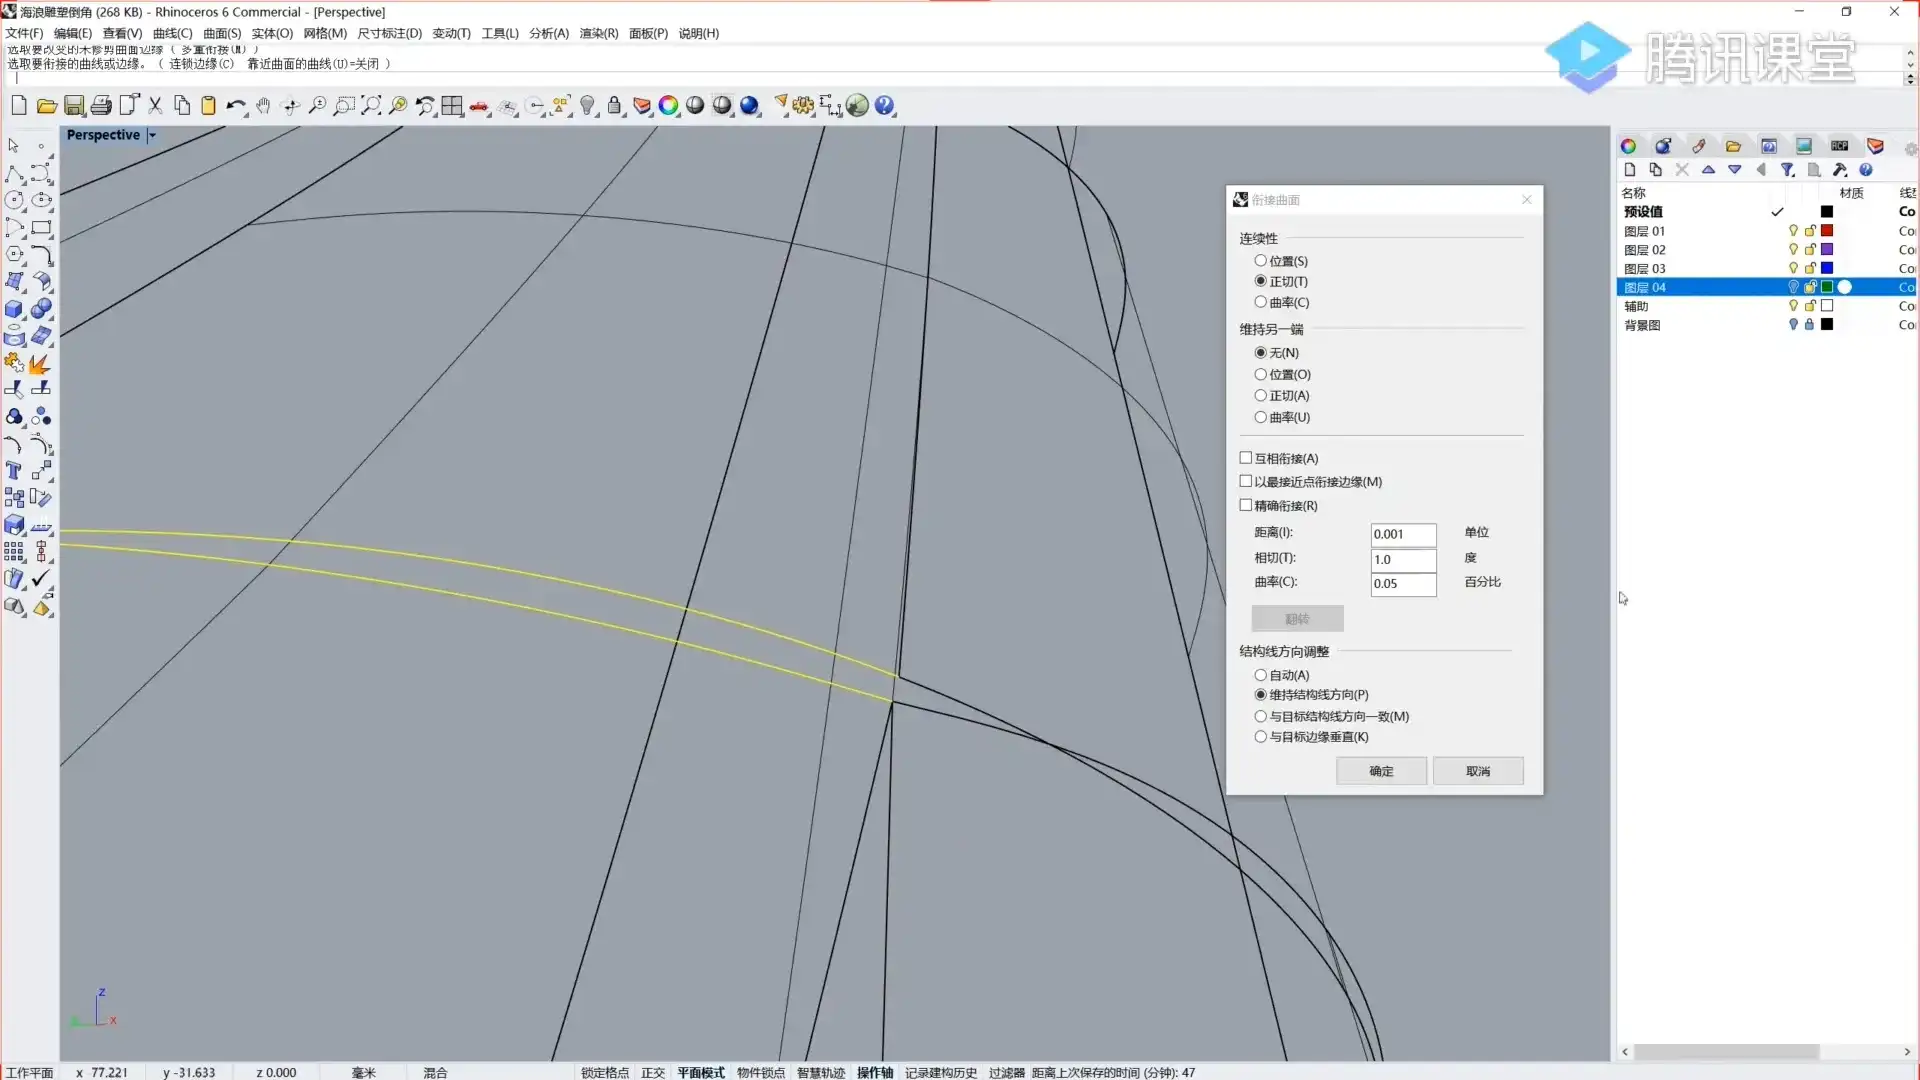Click the Undo arrow icon in toolbar
The image size is (1920, 1080).
click(234, 106)
